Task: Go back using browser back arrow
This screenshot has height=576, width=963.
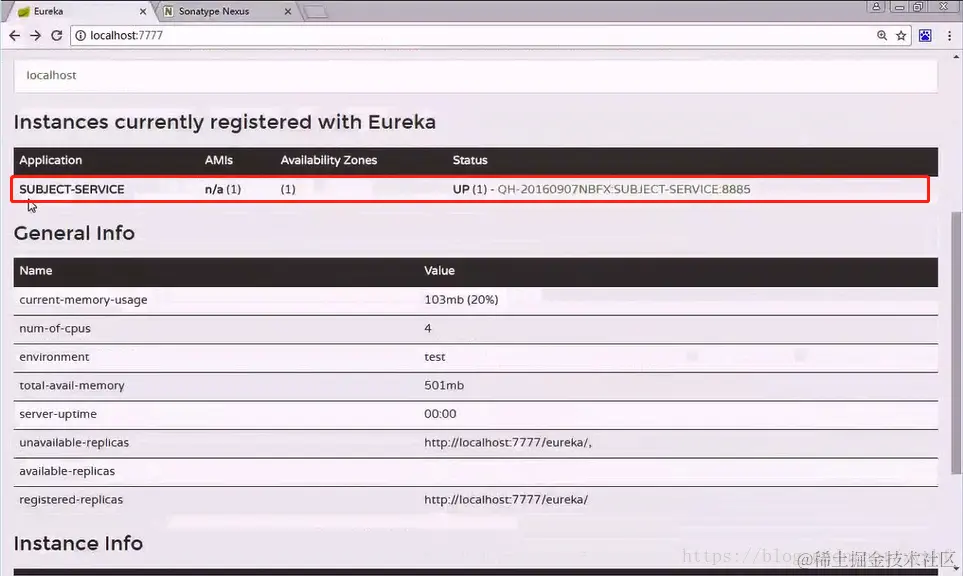Action: tap(15, 36)
